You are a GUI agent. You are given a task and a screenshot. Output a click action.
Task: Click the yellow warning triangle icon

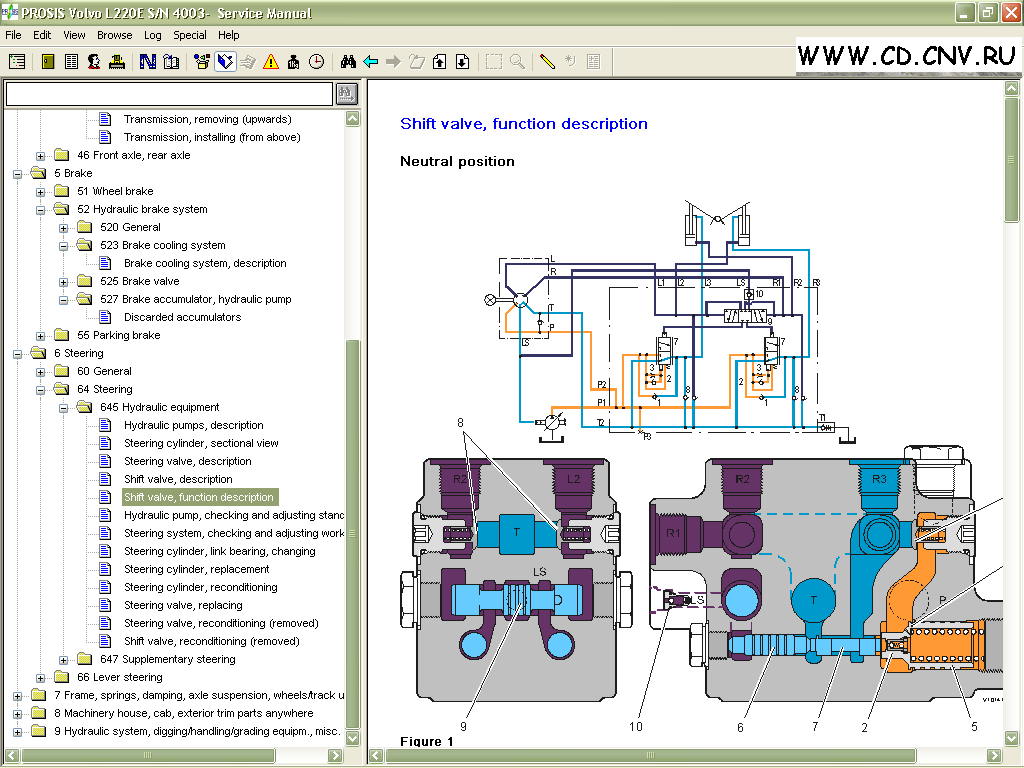point(271,61)
